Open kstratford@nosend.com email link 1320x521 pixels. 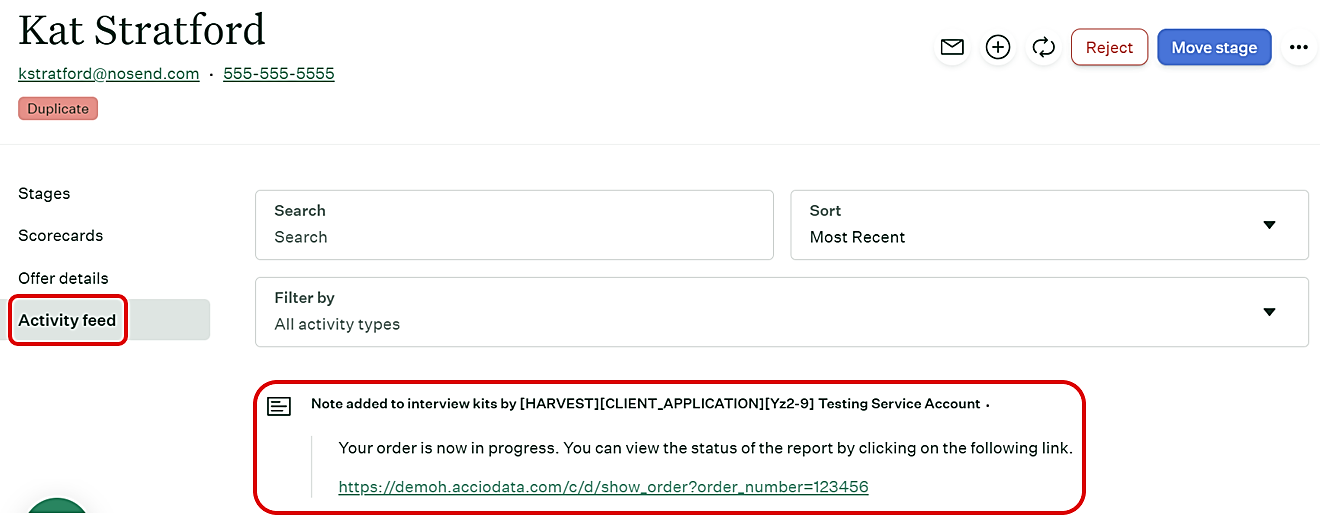point(109,74)
